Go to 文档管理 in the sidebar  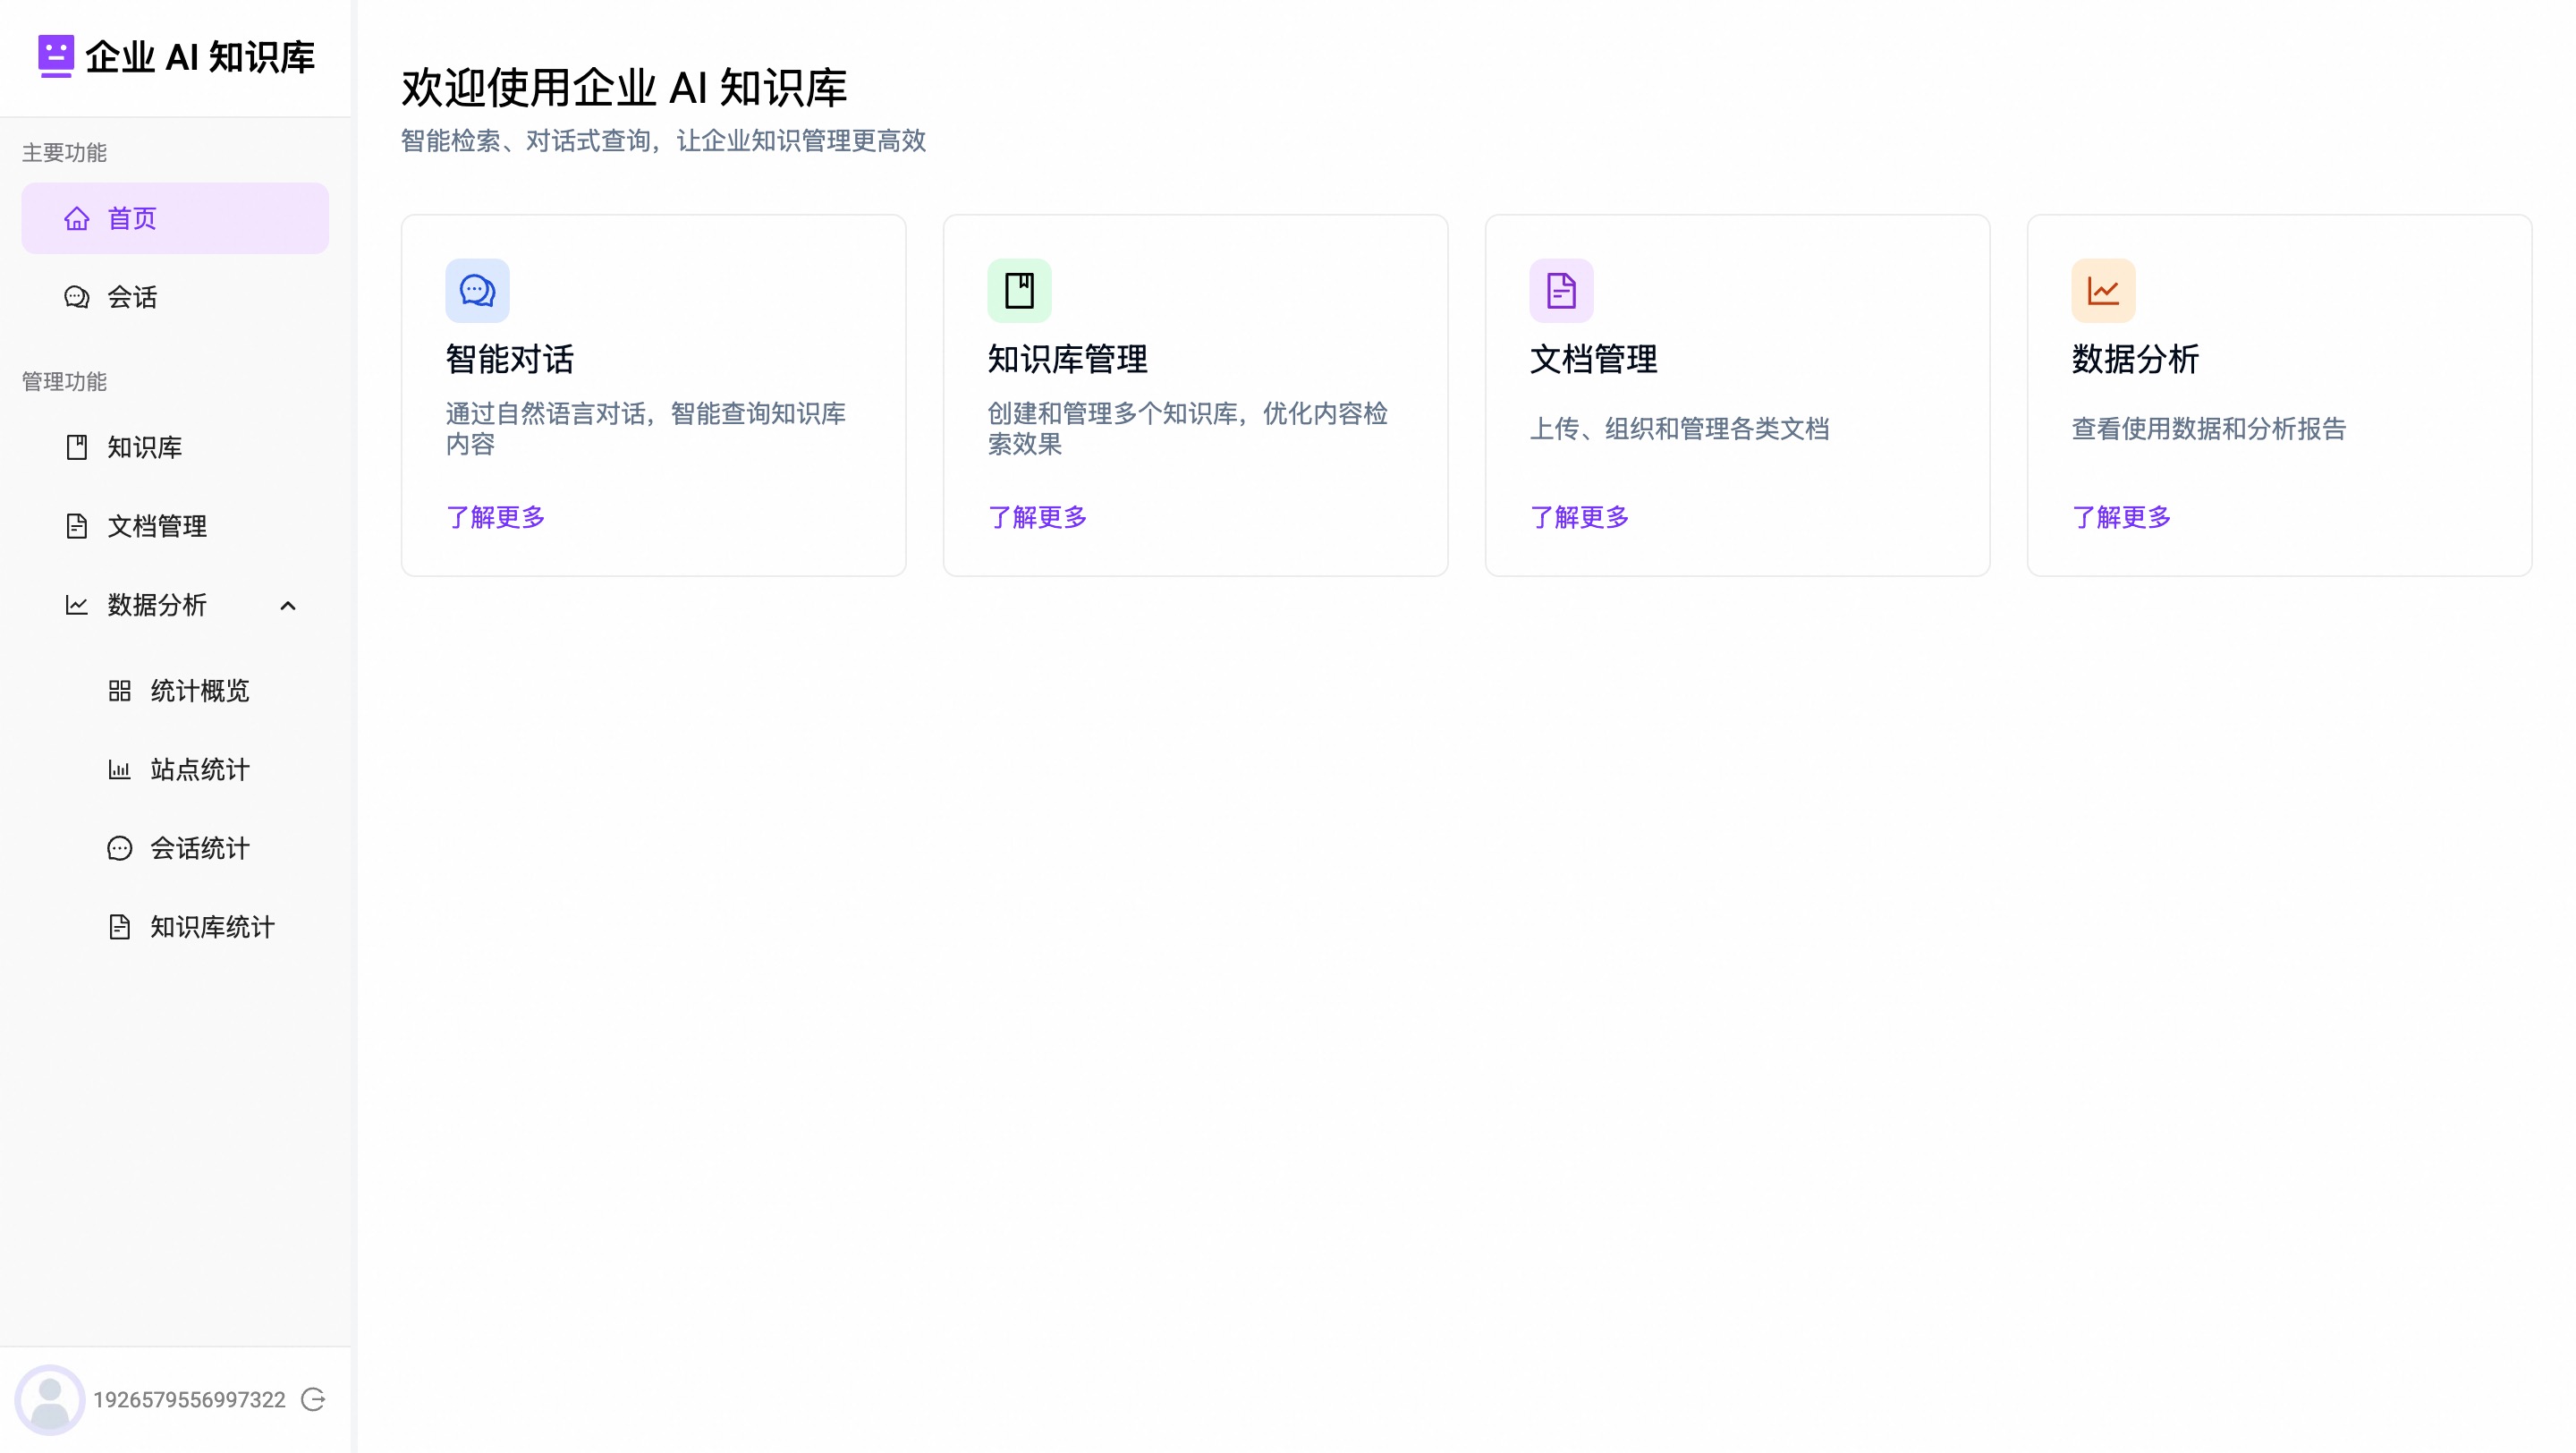[157, 526]
